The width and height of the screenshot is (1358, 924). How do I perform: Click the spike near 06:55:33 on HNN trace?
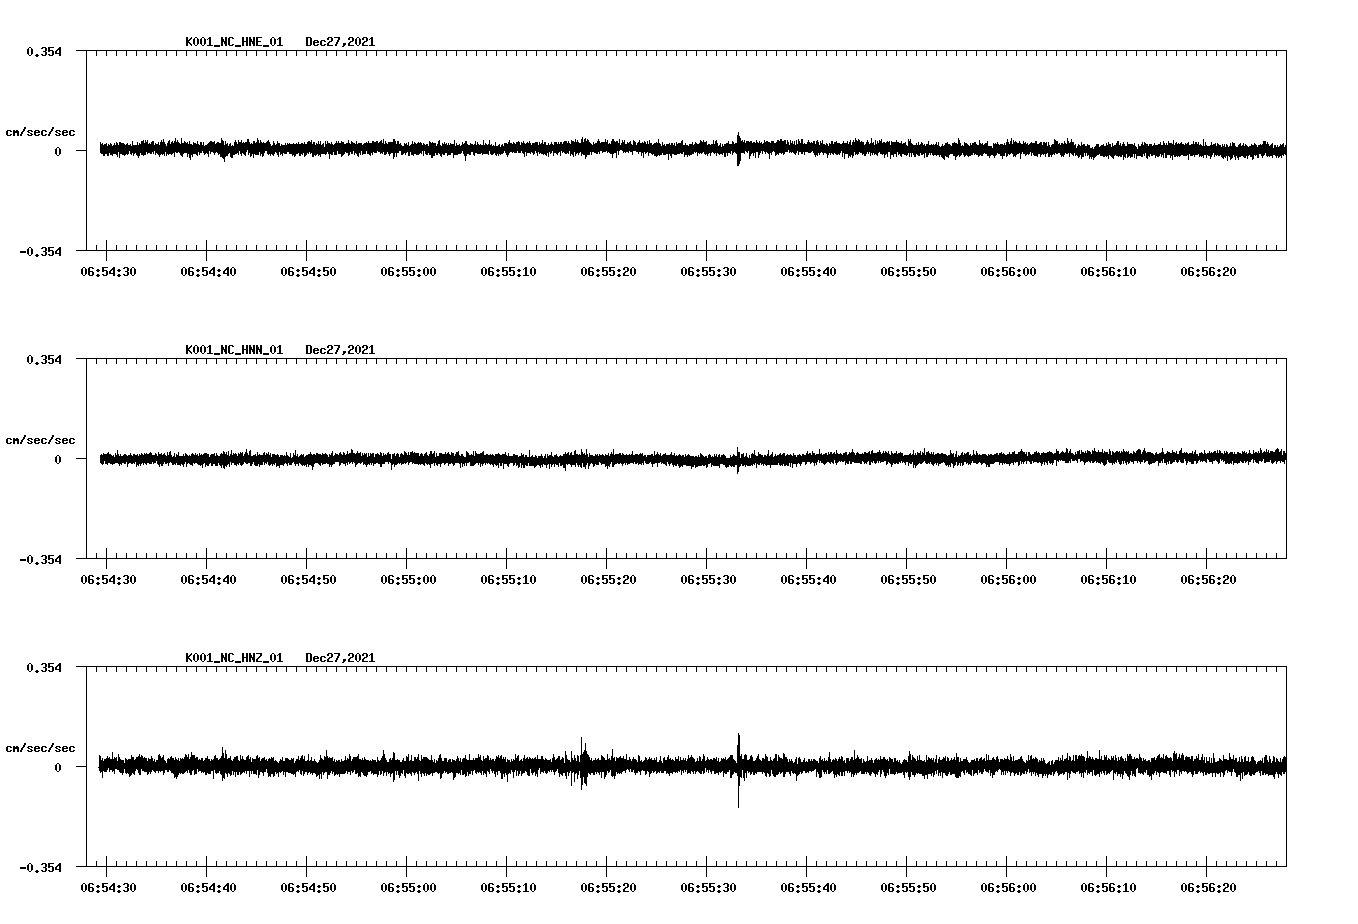click(x=738, y=459)
